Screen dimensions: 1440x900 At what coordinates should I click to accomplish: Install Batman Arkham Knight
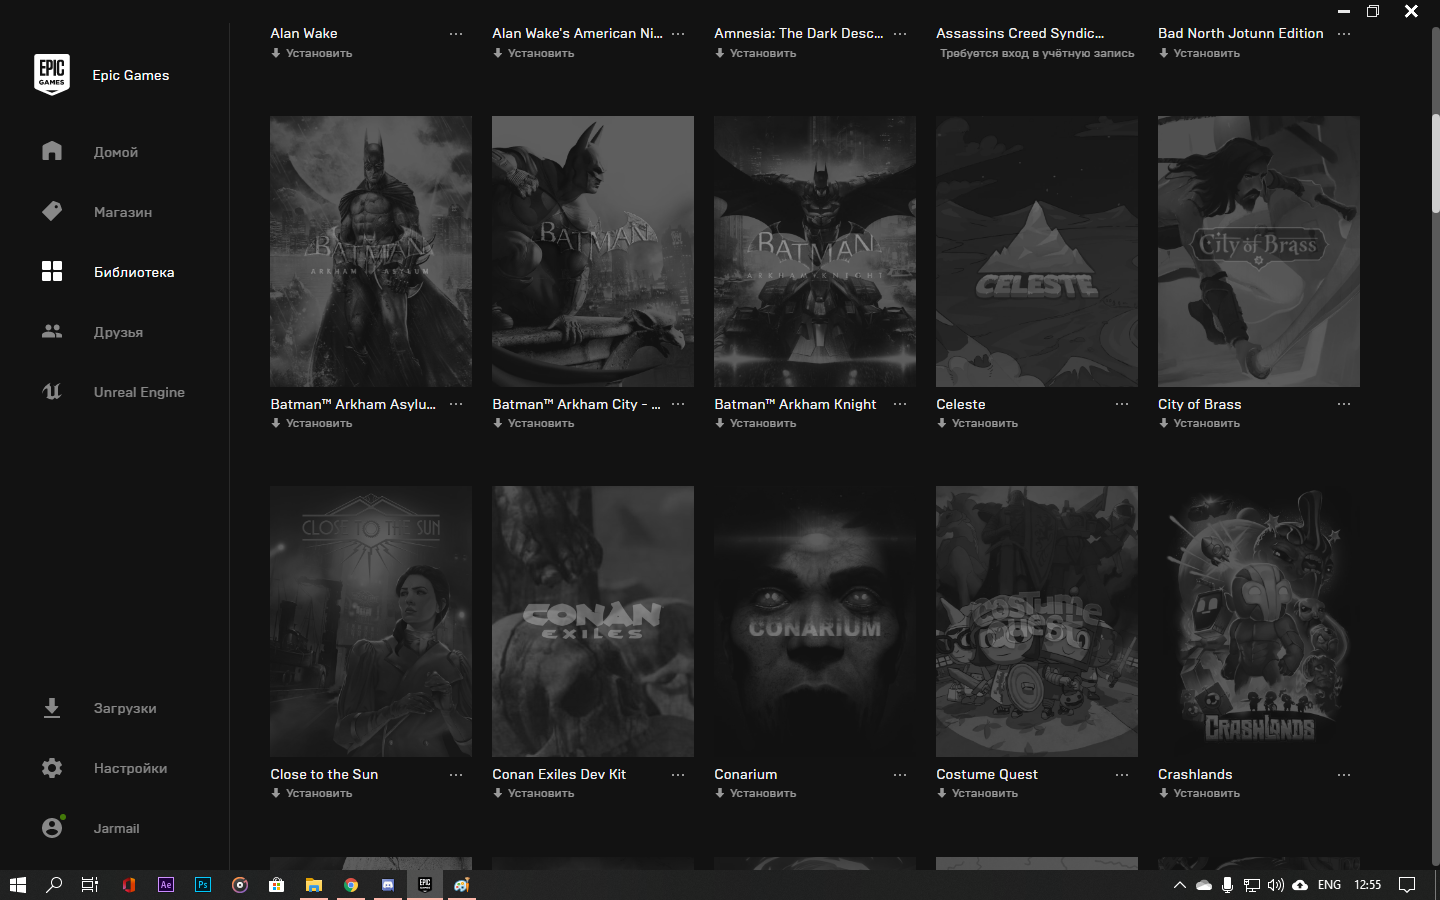click(762, 424)
